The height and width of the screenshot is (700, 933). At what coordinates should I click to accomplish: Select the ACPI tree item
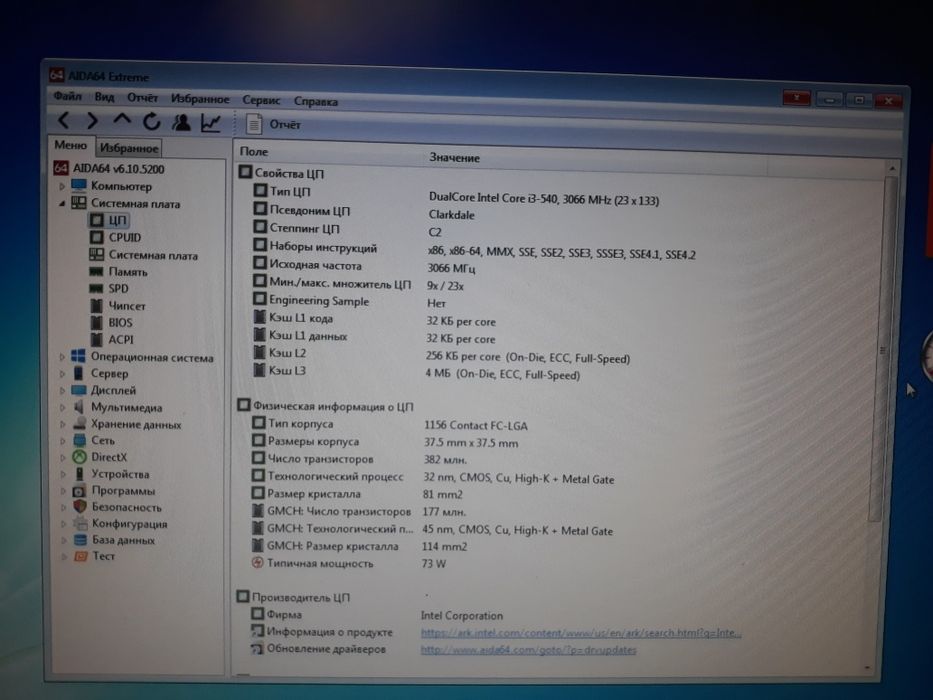pos(112,339)
